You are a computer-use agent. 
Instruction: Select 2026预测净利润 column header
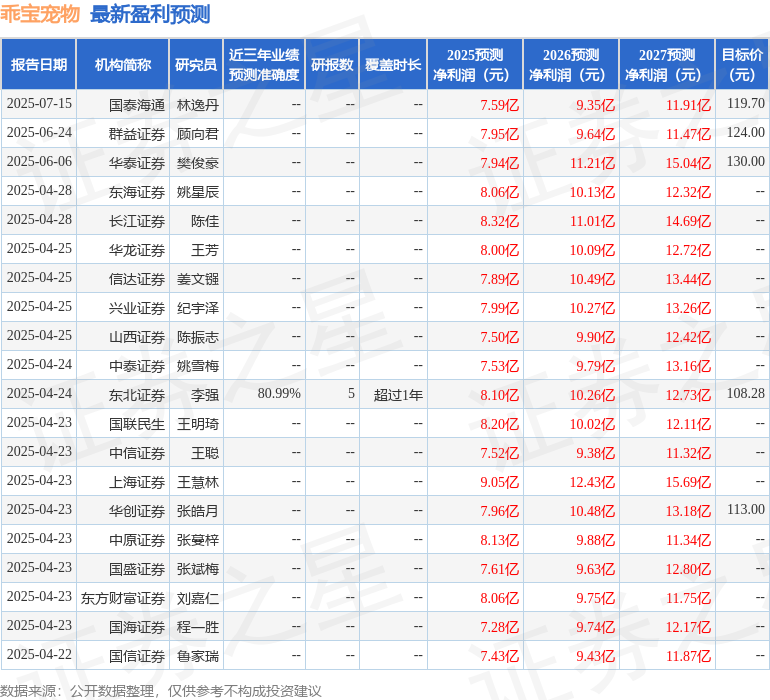click(x=571, y=65)
